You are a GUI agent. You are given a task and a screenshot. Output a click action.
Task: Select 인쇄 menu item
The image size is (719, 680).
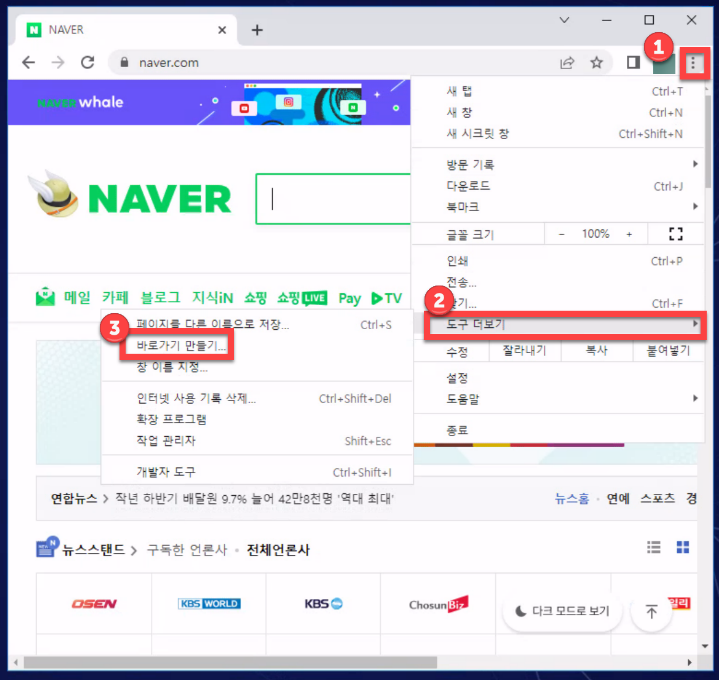(558, 261)
